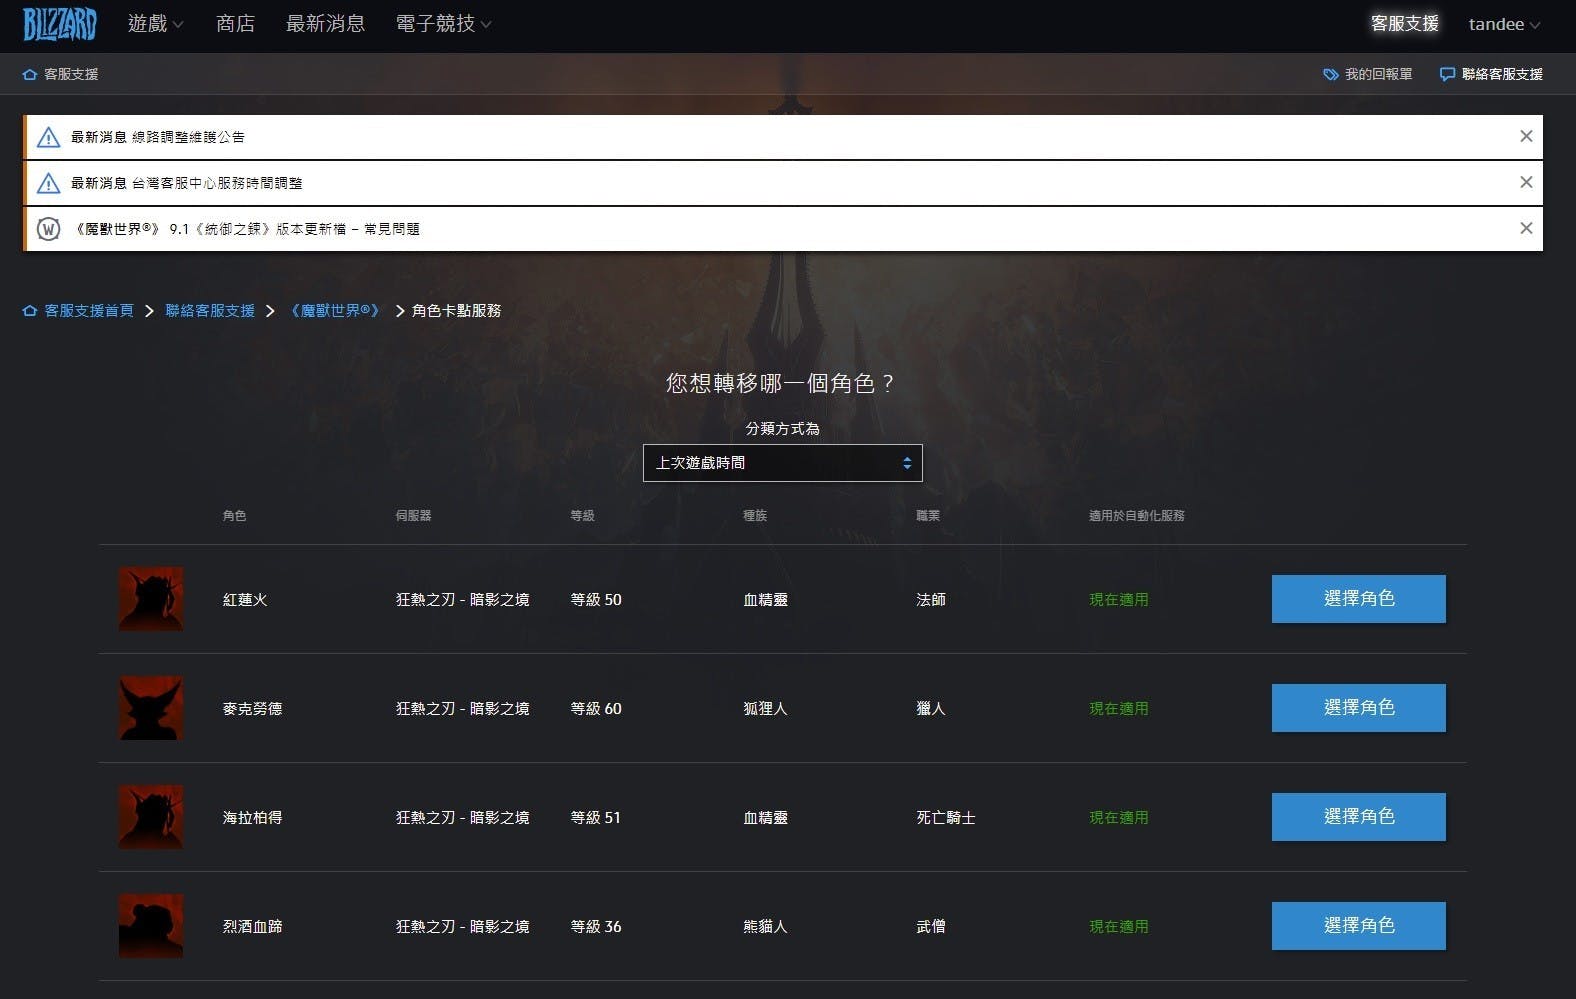Click breadcrumb 《魔獸世界®》
1576x999 pixels.
pyautogui.click(x=335, y=311)
